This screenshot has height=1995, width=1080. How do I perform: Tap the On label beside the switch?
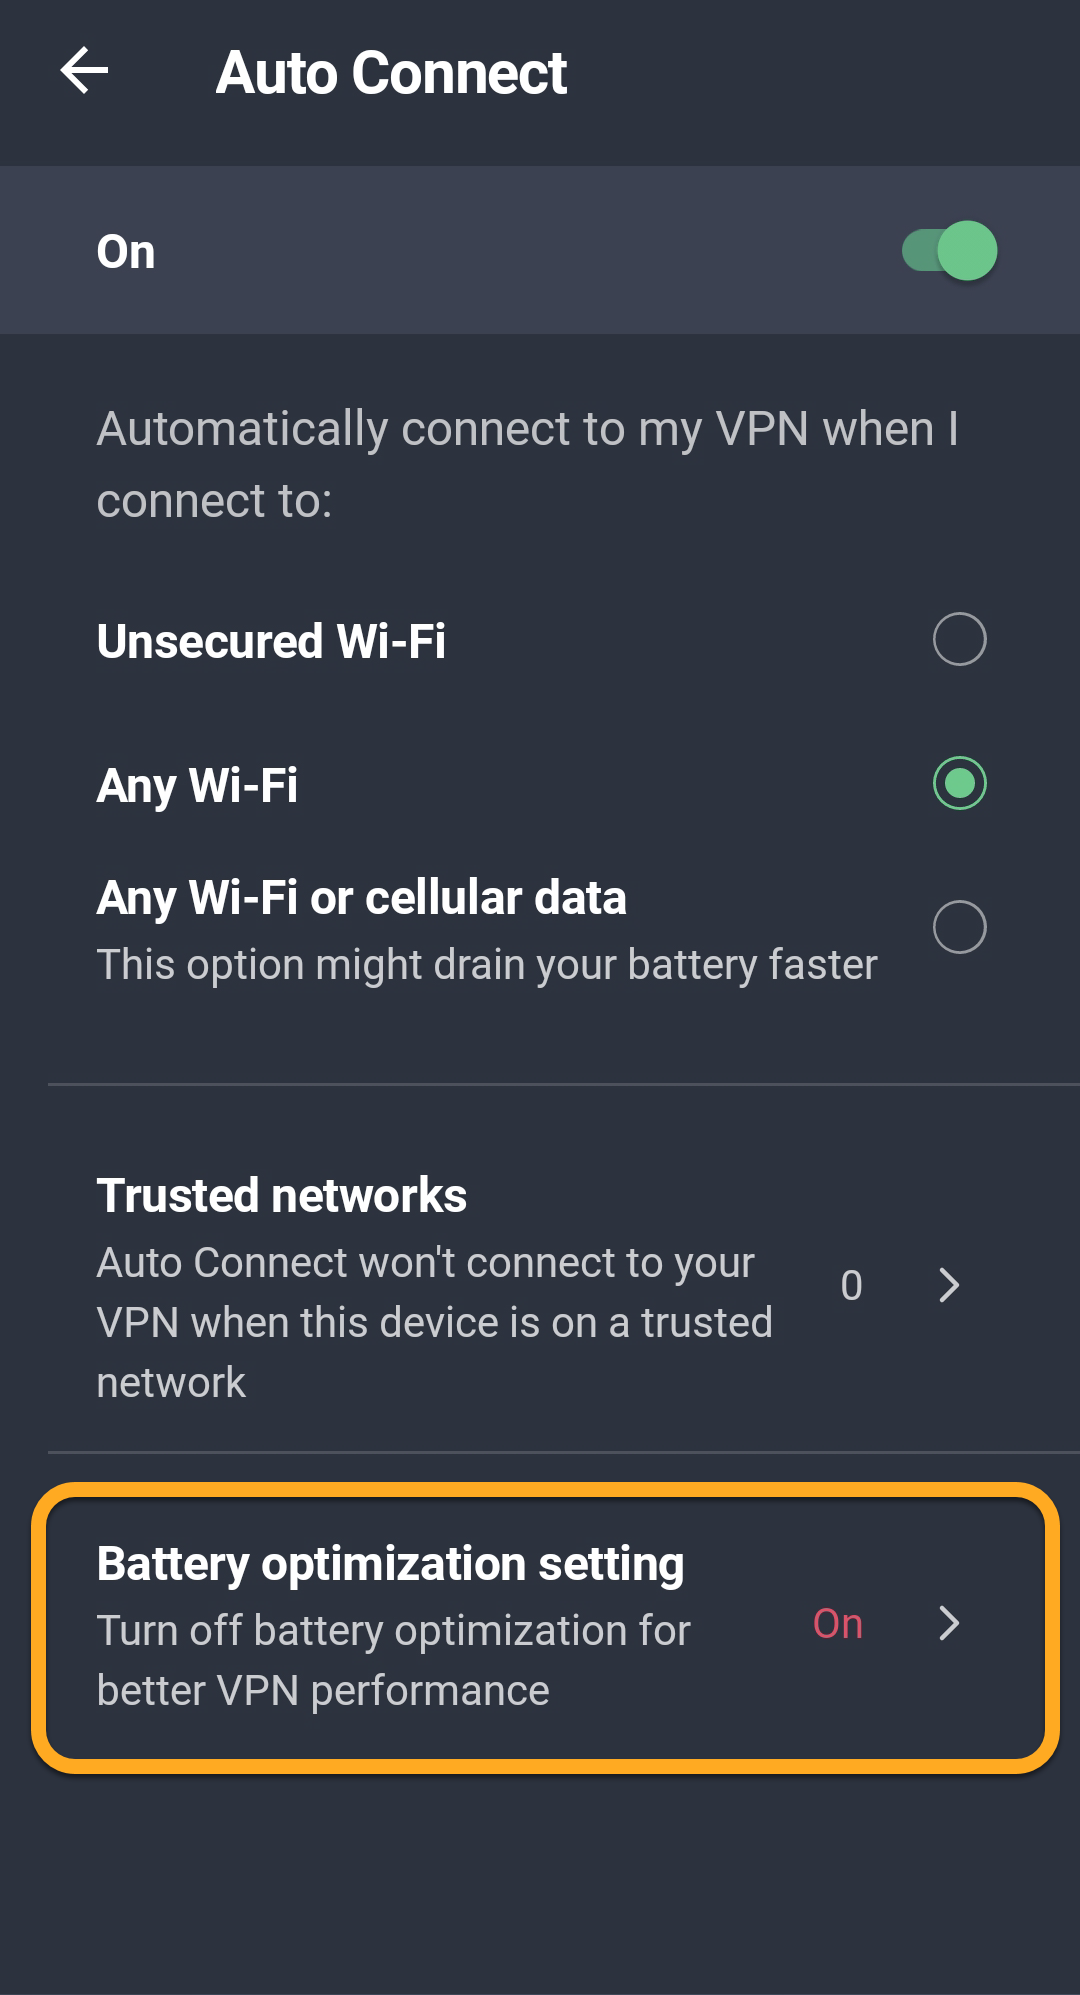click(126, 252)
